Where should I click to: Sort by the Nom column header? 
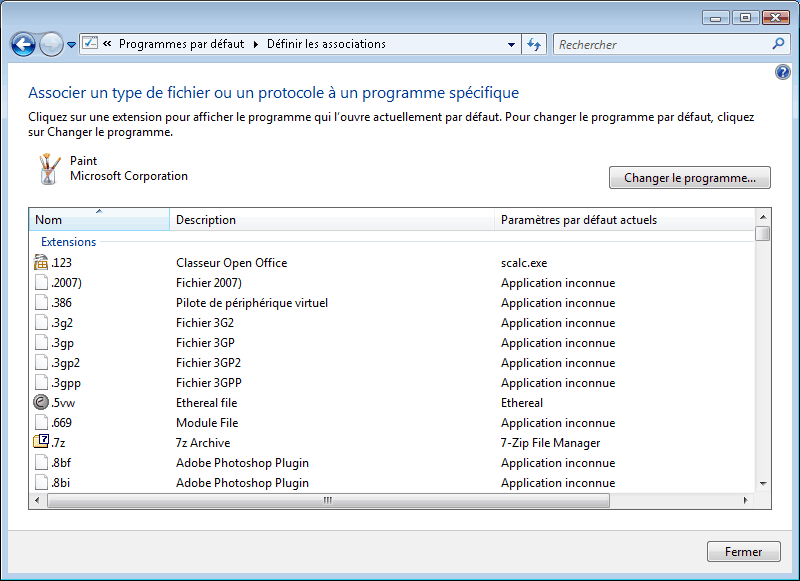coord(99,219)
